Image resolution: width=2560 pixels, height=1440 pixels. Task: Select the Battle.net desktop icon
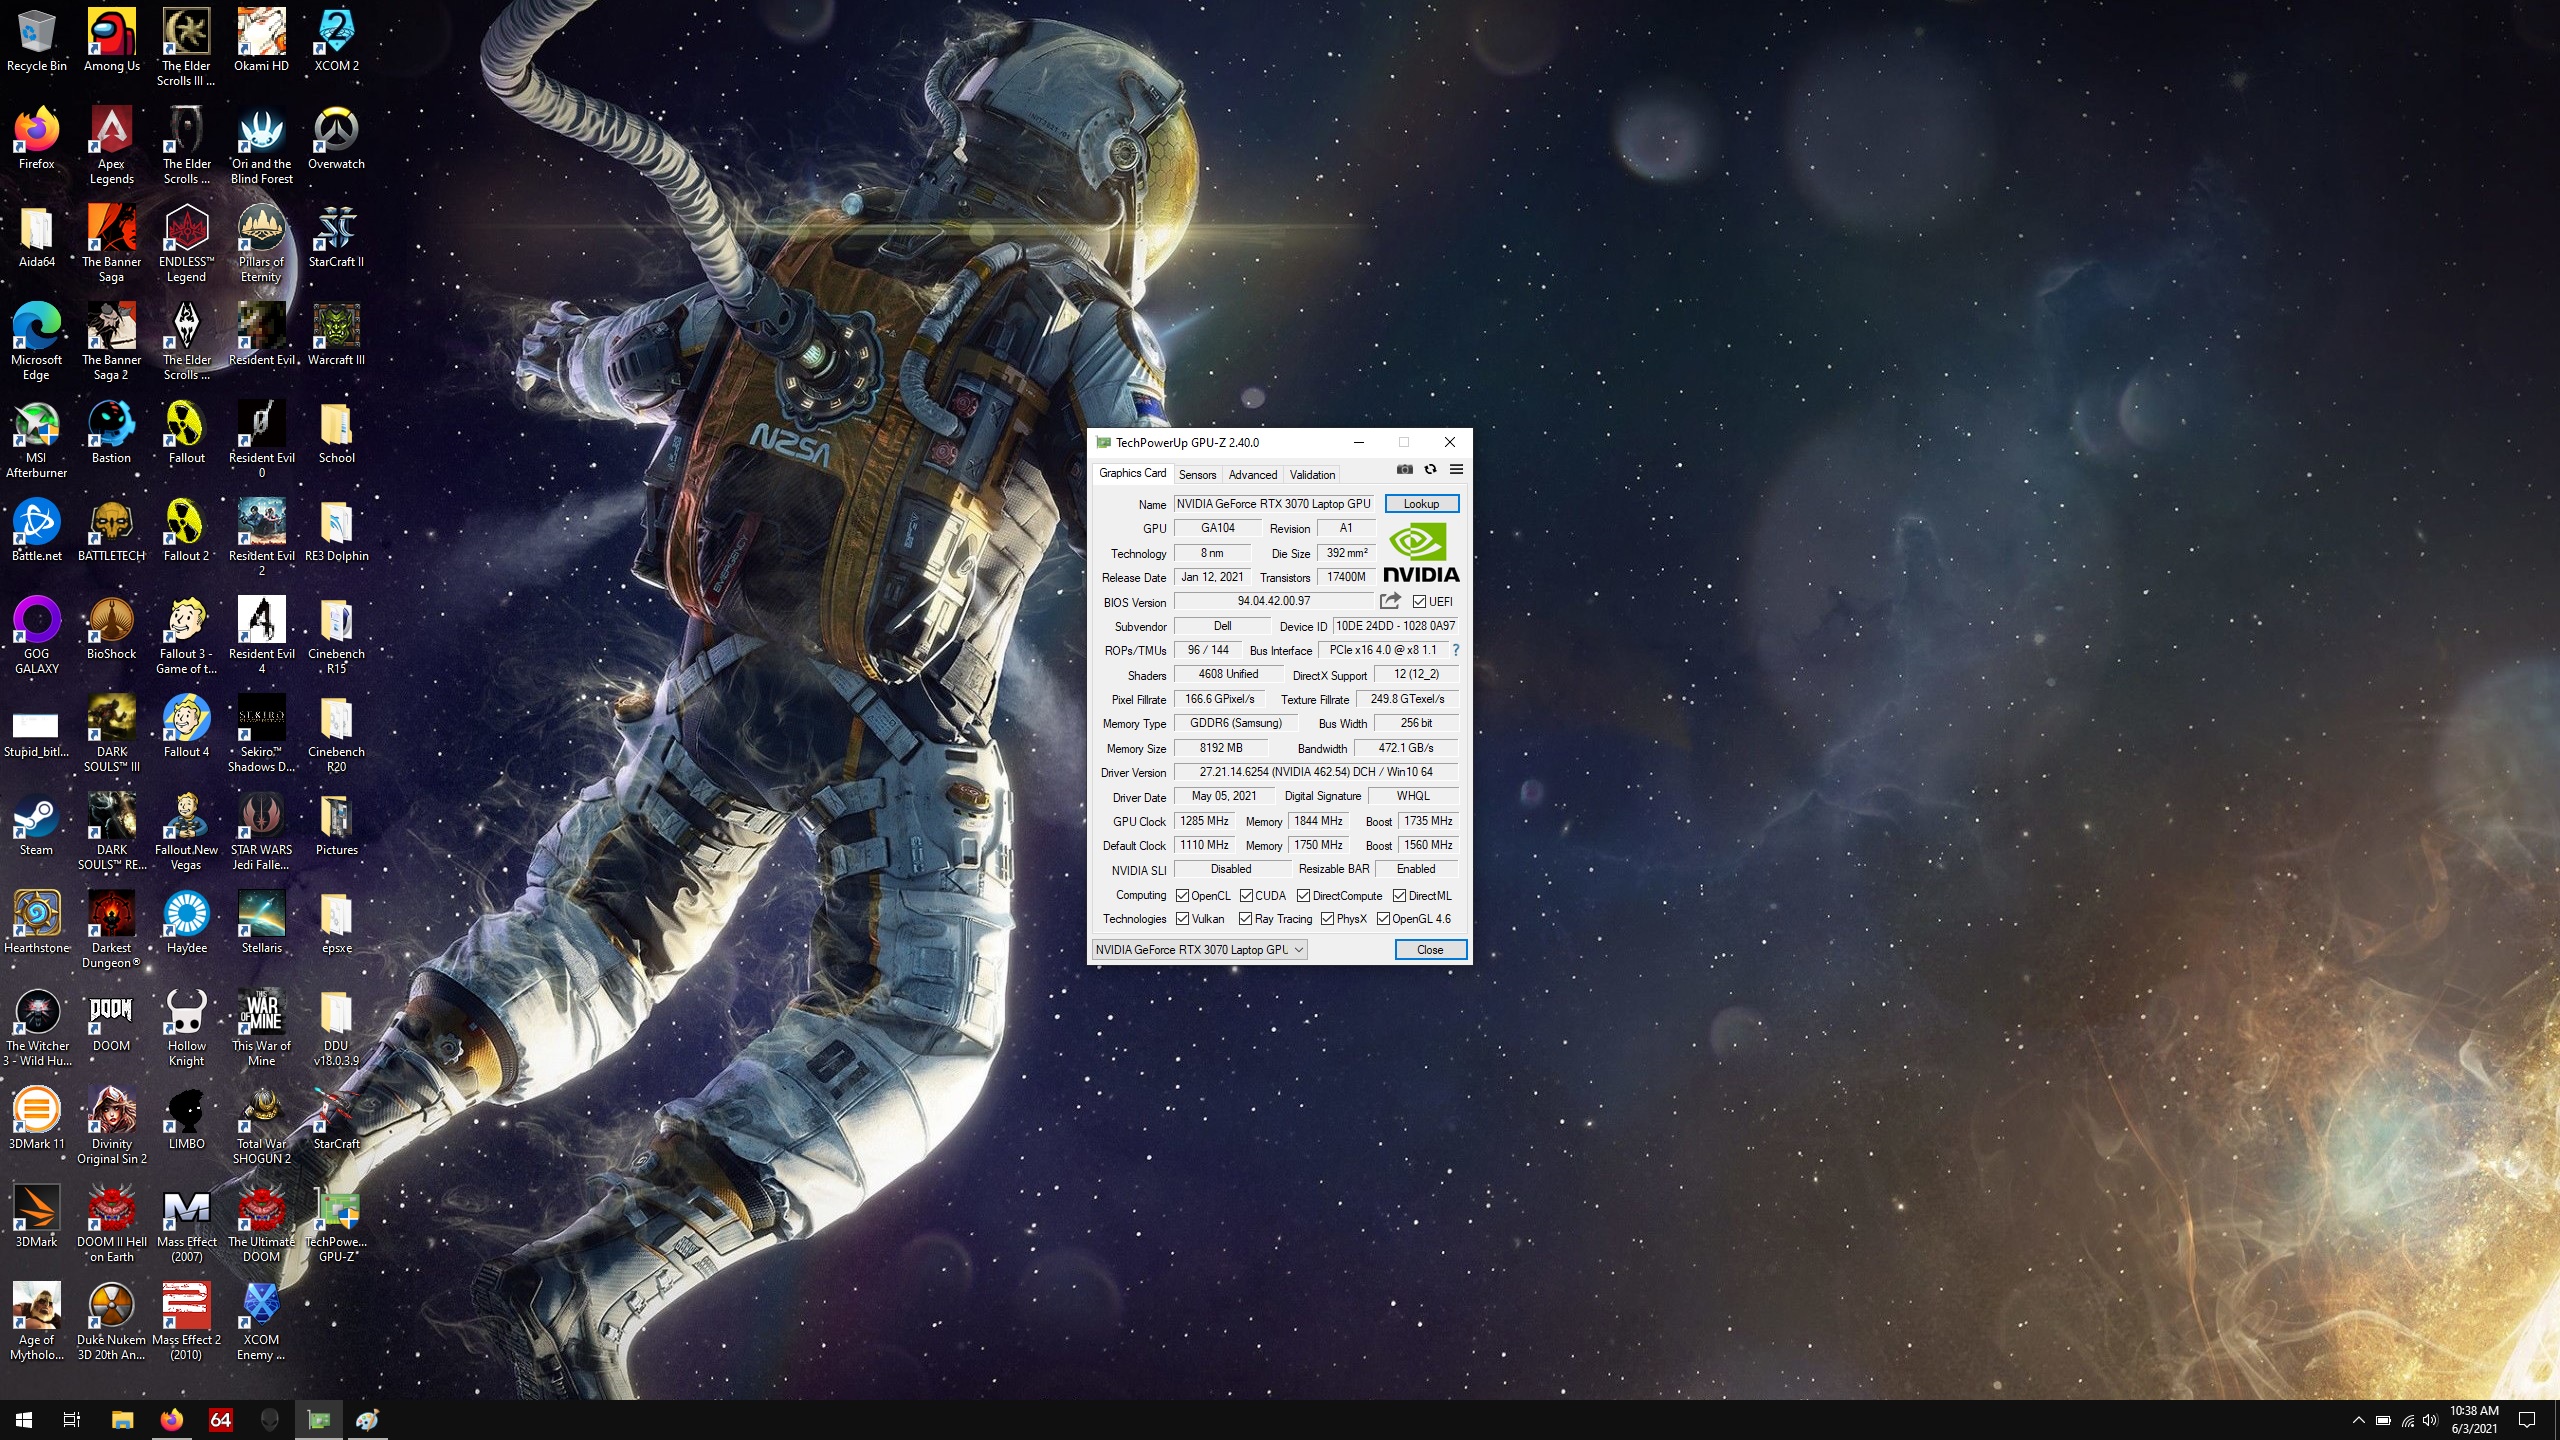point(36,531)
